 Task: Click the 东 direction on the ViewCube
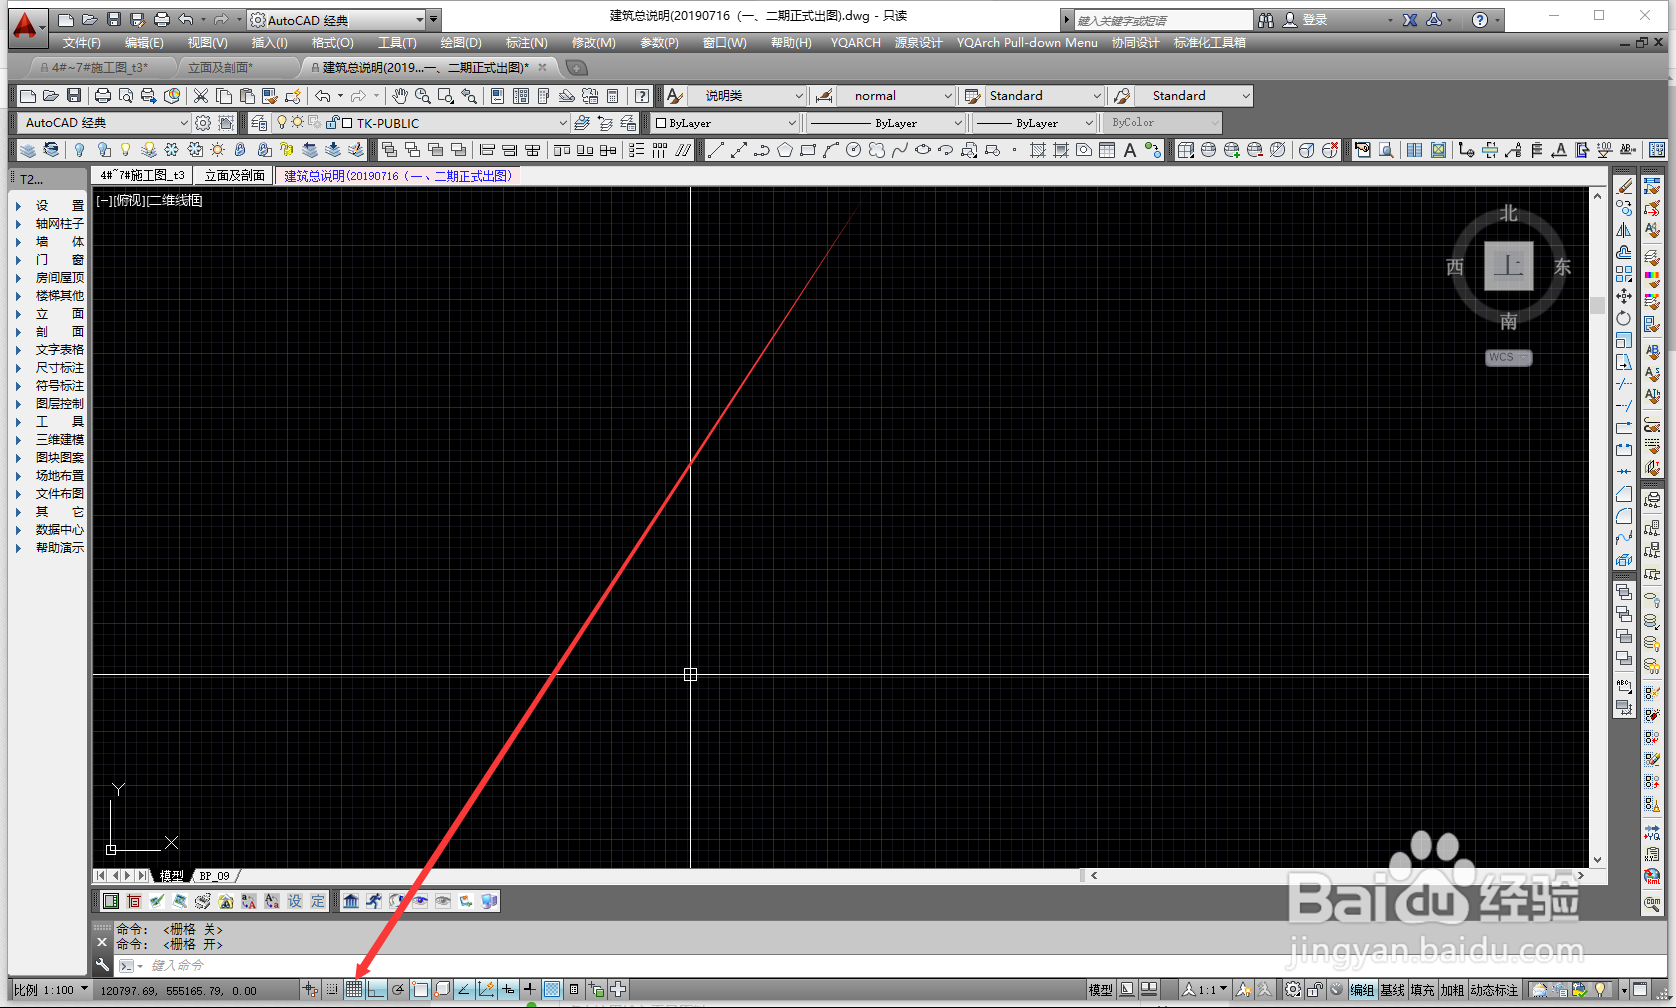pyautogui.click(x=1562, y=267)
